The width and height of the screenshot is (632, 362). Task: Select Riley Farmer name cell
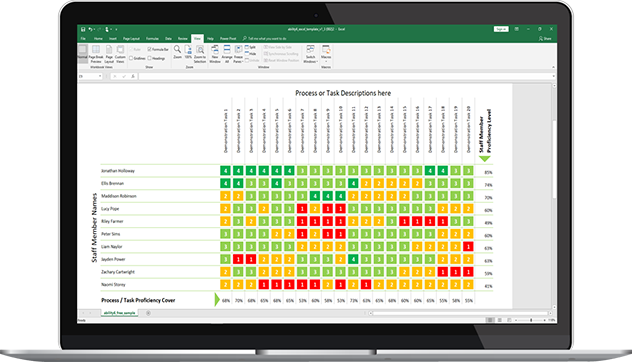pos(112,221)
